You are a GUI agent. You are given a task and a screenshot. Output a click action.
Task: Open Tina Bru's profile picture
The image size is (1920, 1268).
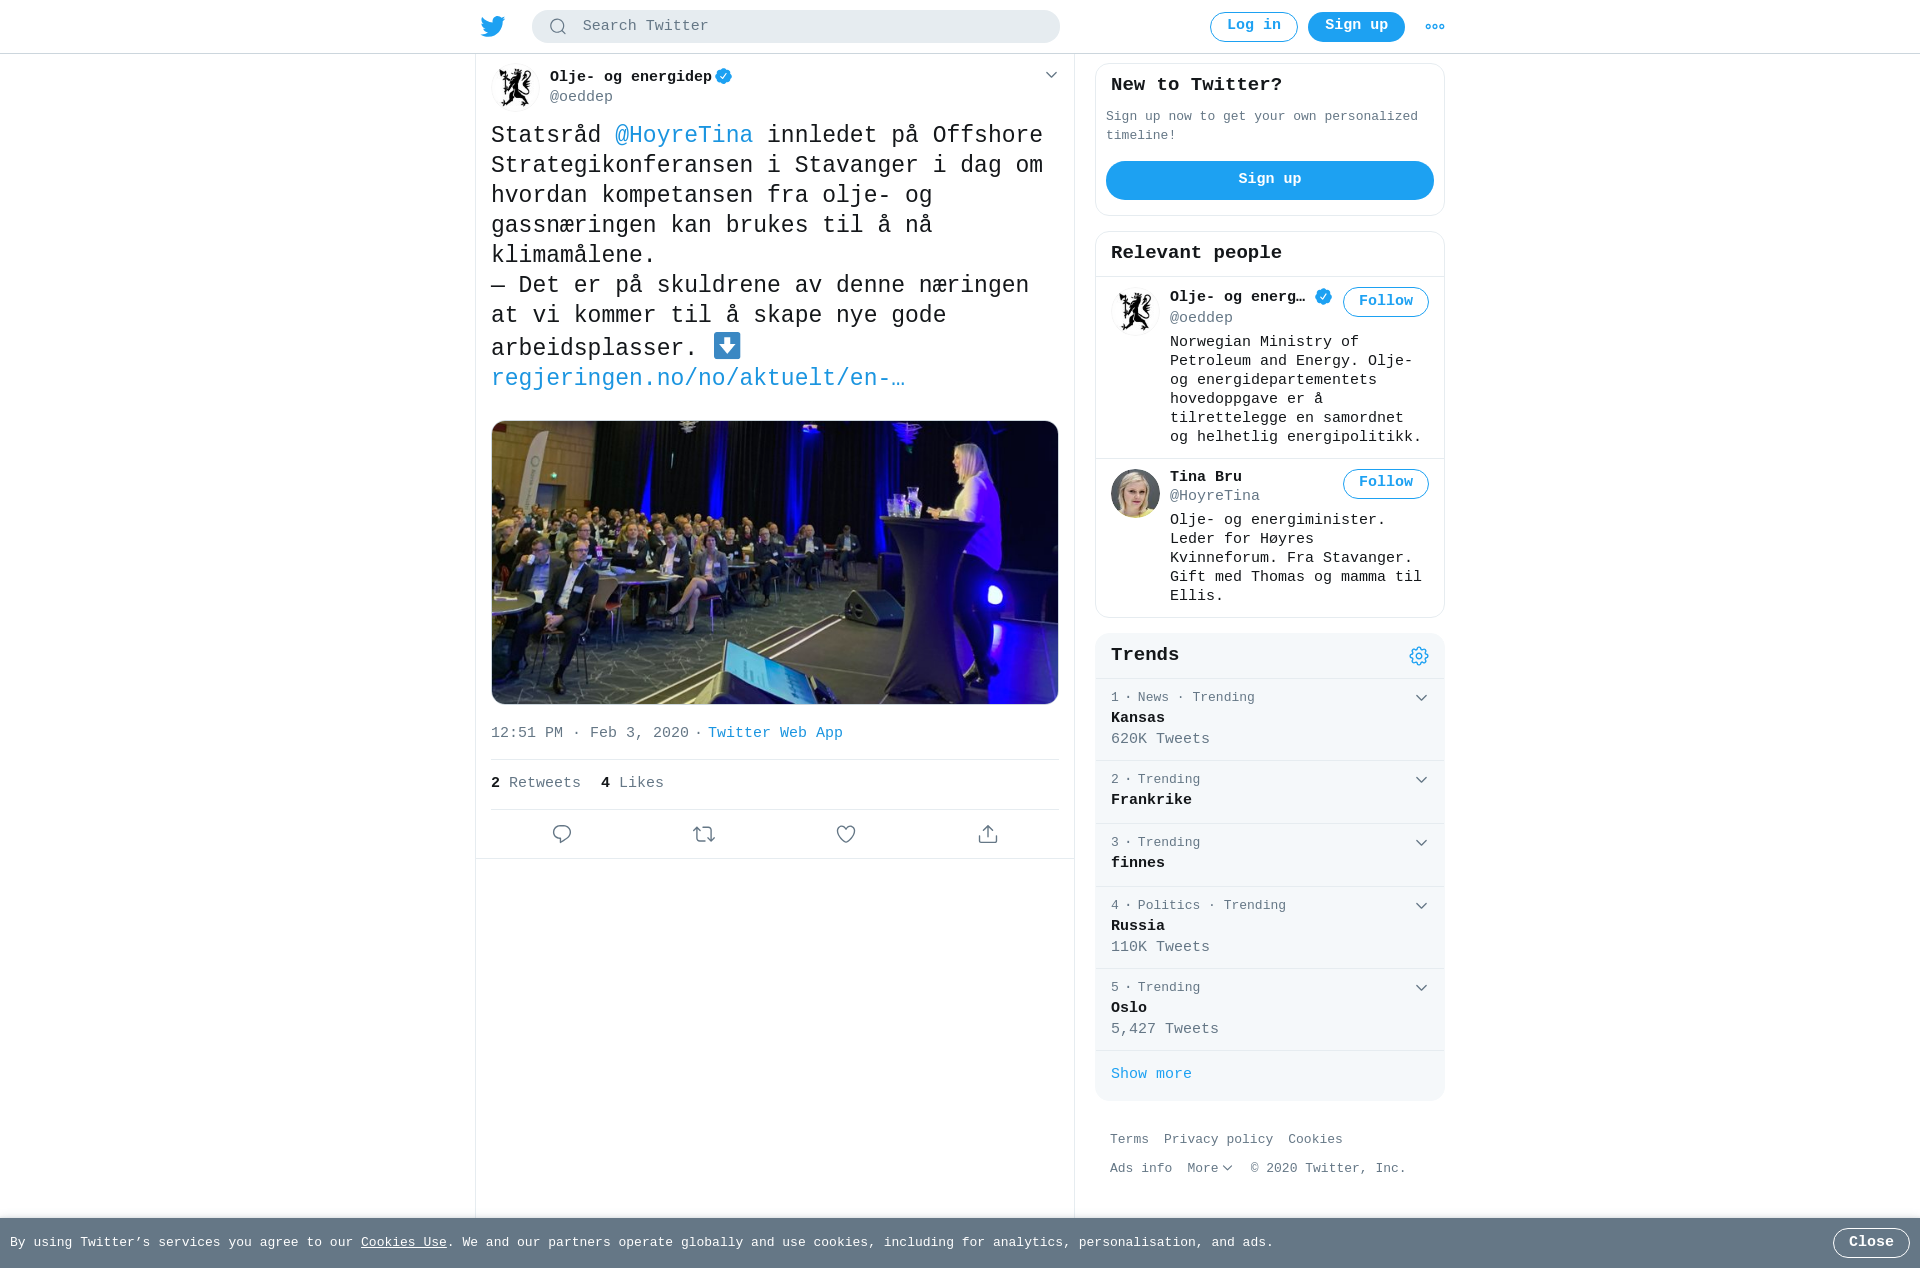point(1135,493)
